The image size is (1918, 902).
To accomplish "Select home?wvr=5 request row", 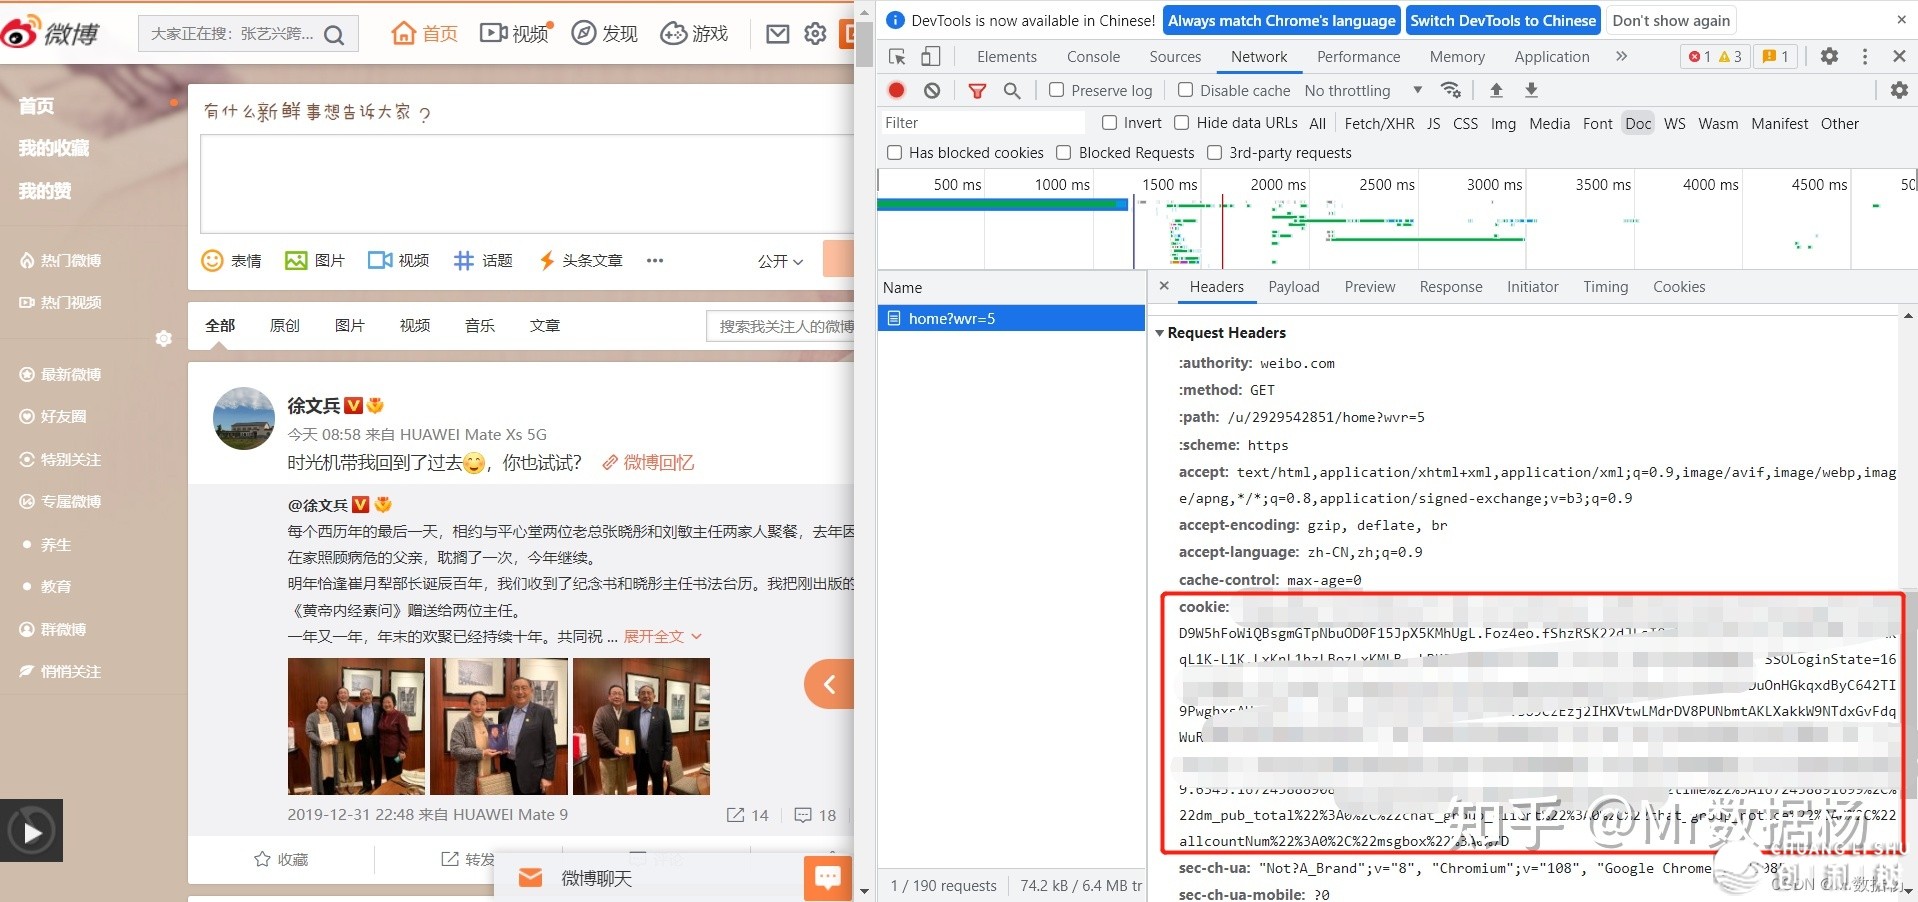I will 1011,319.
